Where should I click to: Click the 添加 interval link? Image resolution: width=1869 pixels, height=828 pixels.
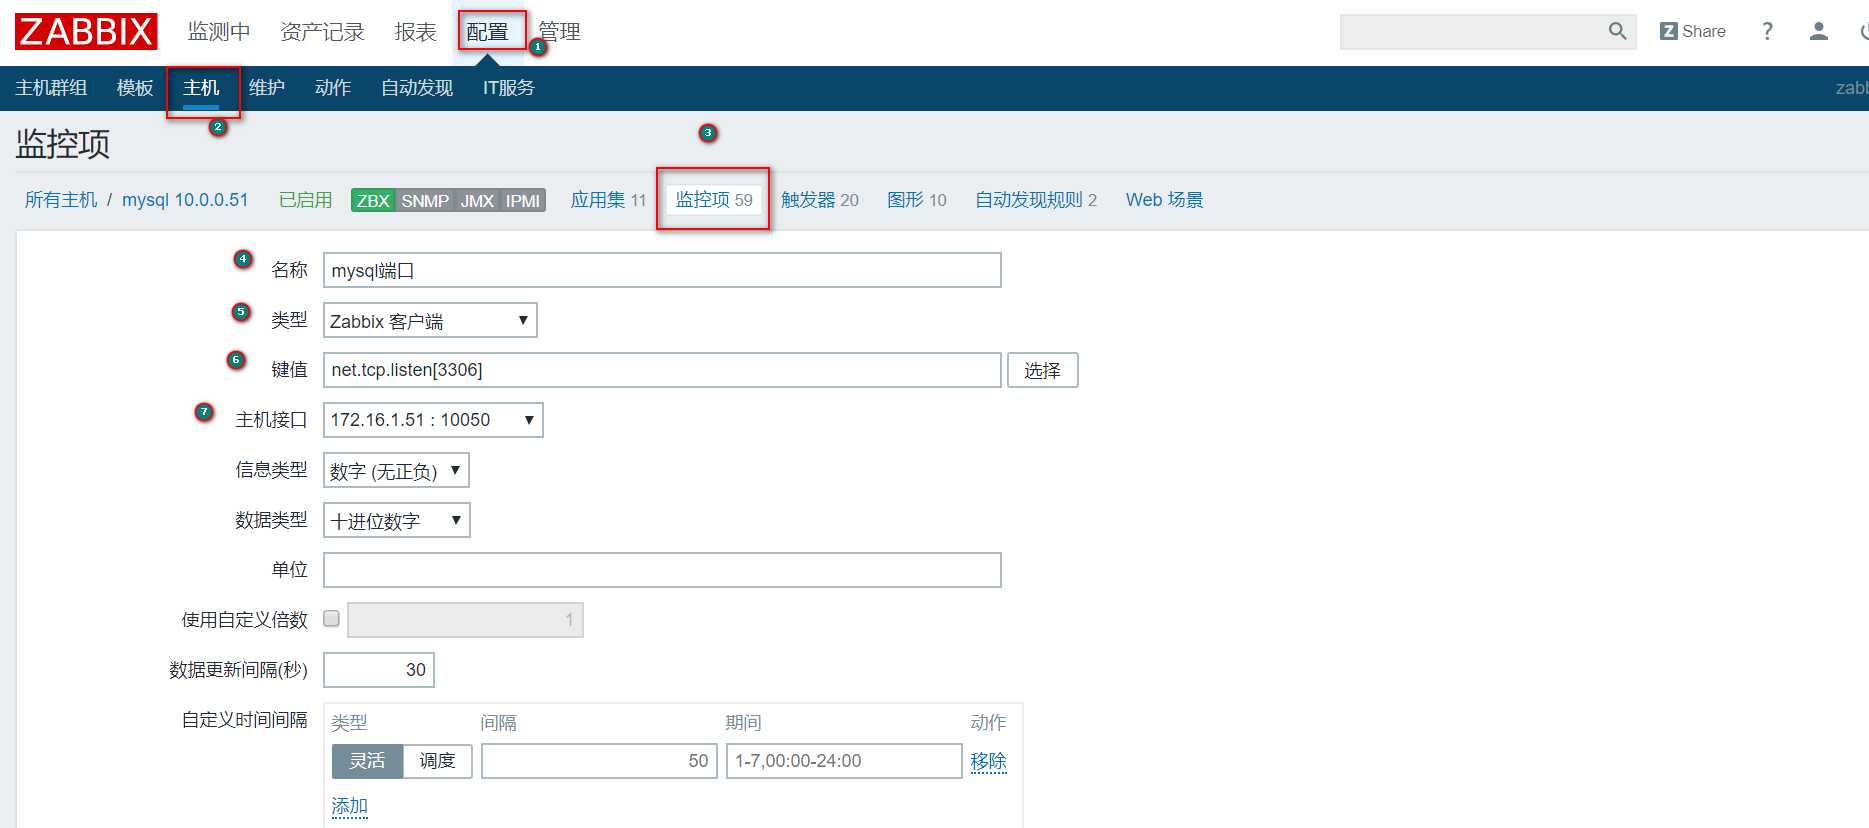tap(350, 806)
